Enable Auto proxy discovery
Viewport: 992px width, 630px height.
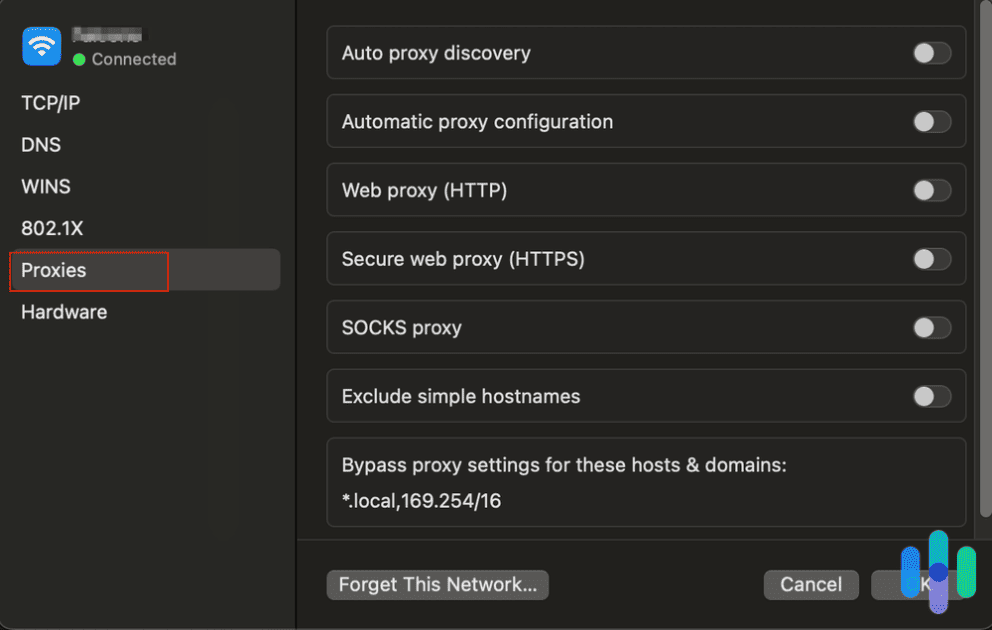tap(931, 53)
